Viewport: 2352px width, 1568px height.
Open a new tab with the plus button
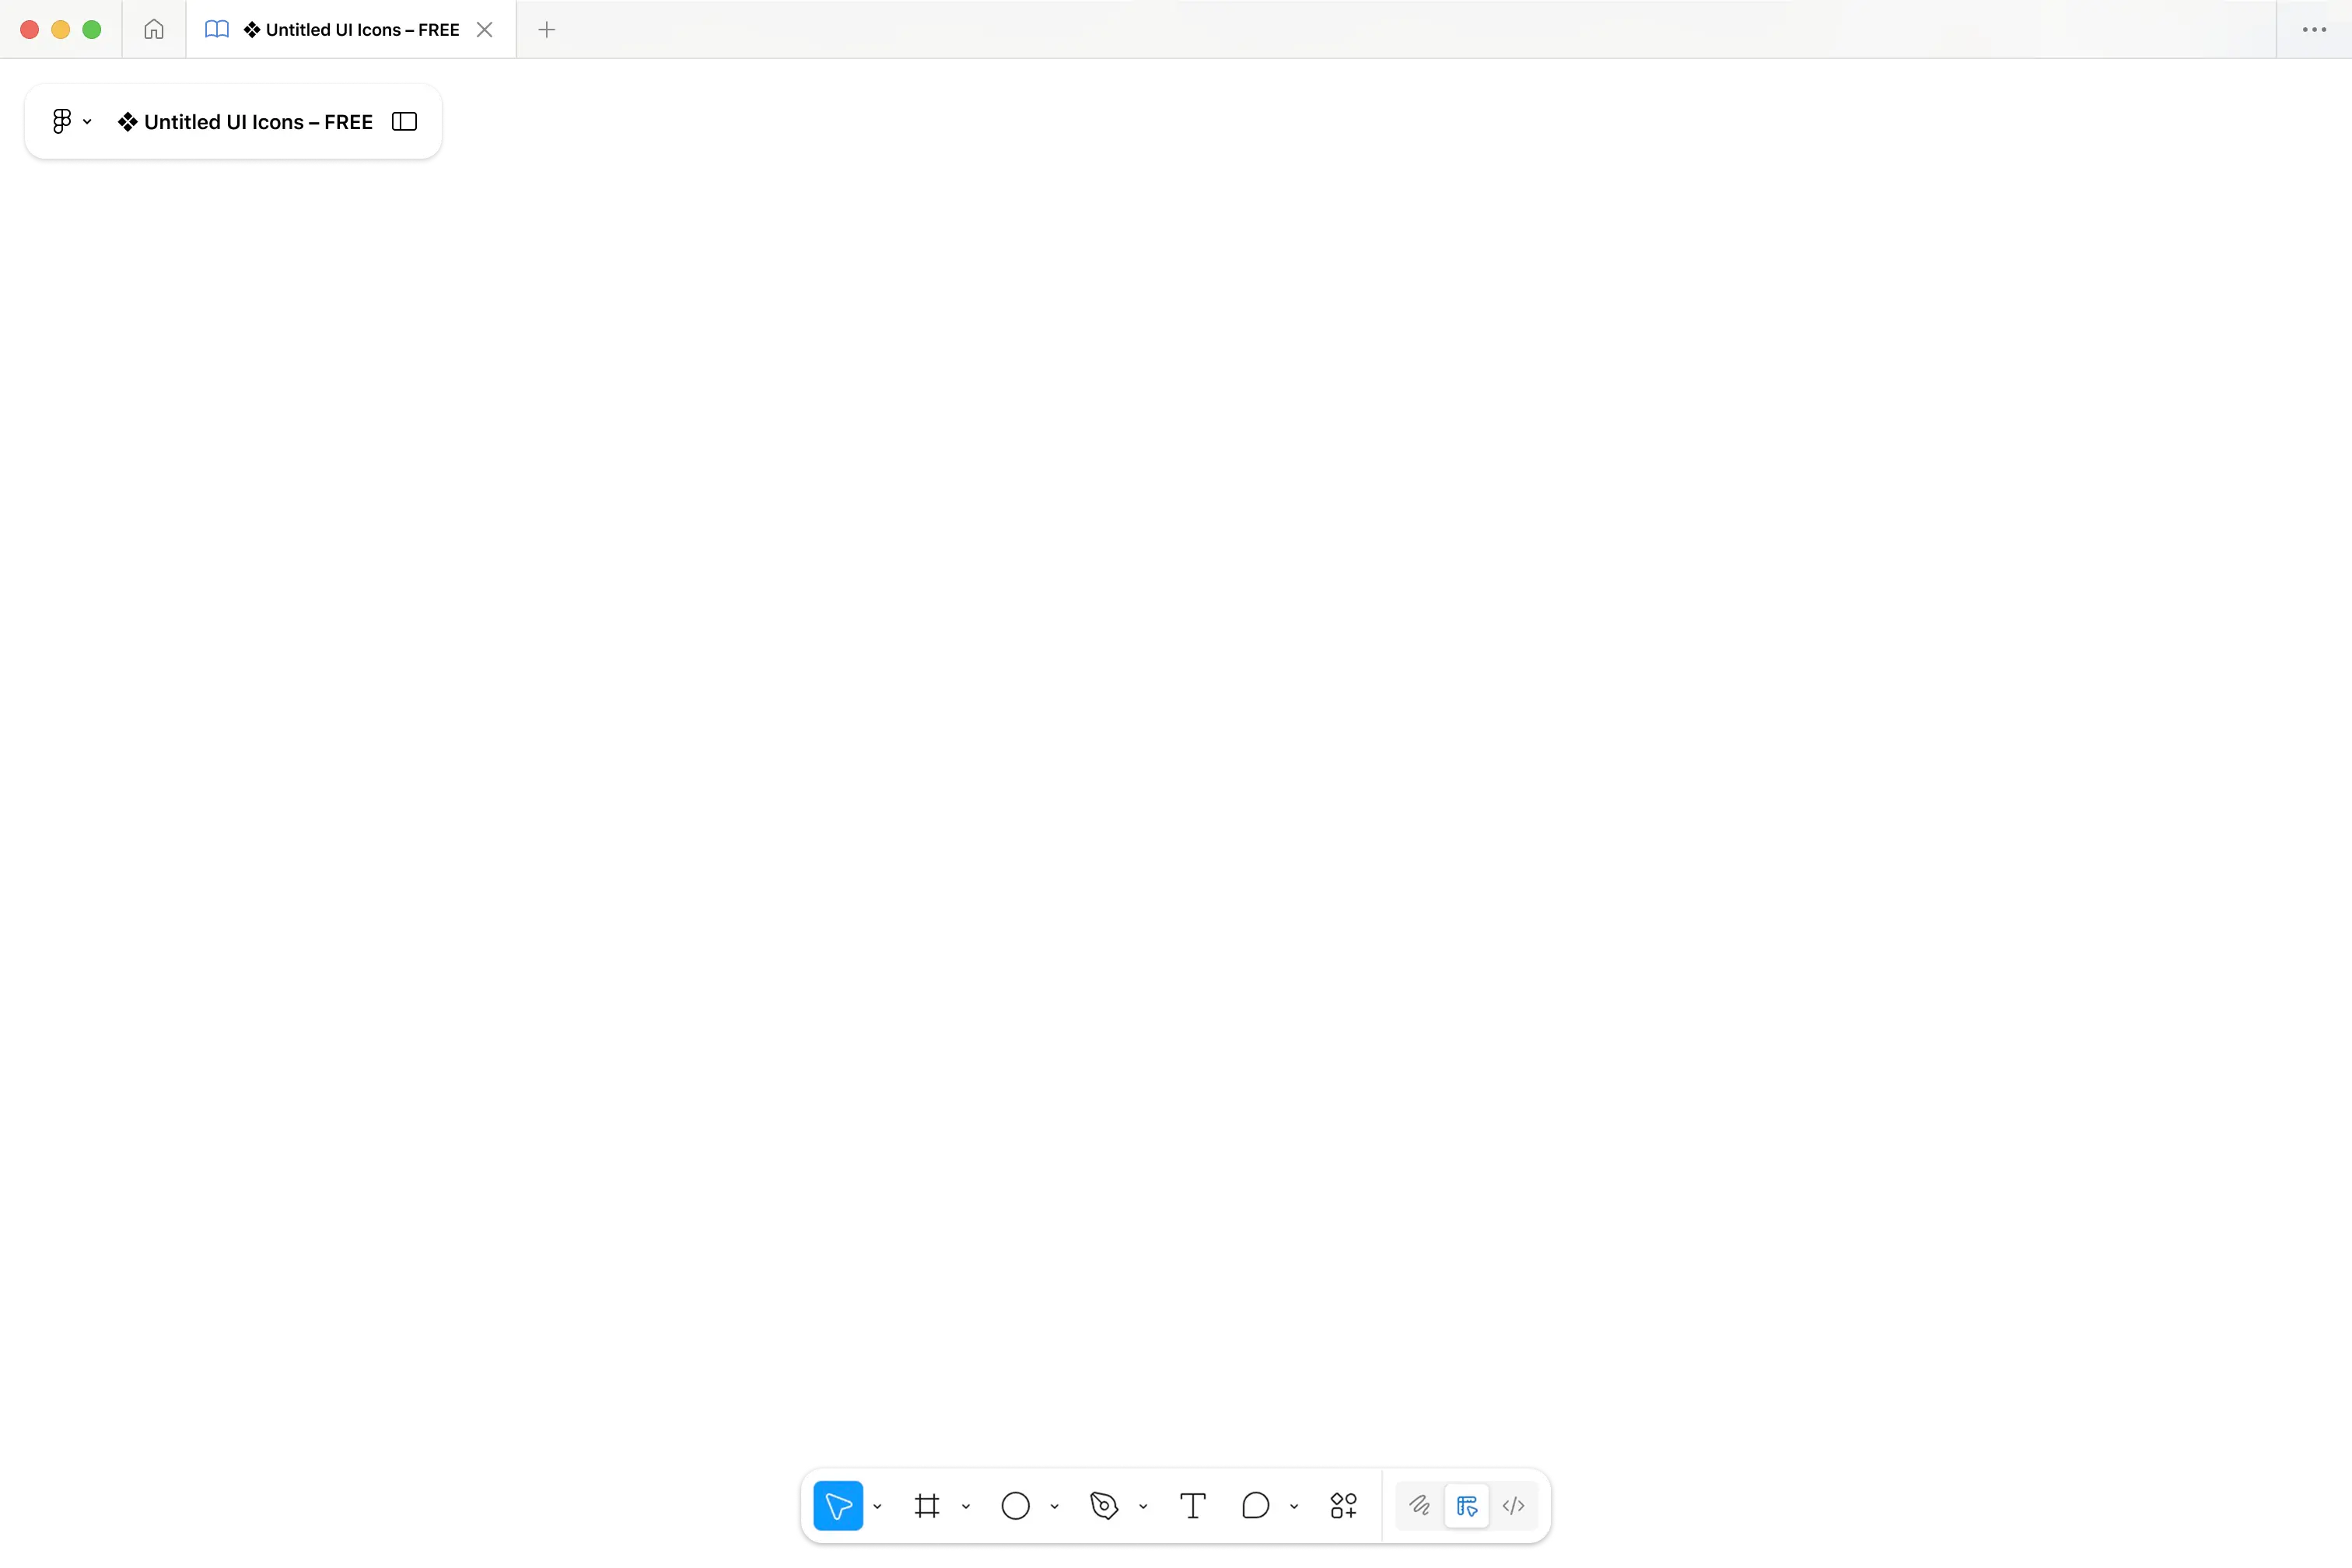click(x=546, y=29)
